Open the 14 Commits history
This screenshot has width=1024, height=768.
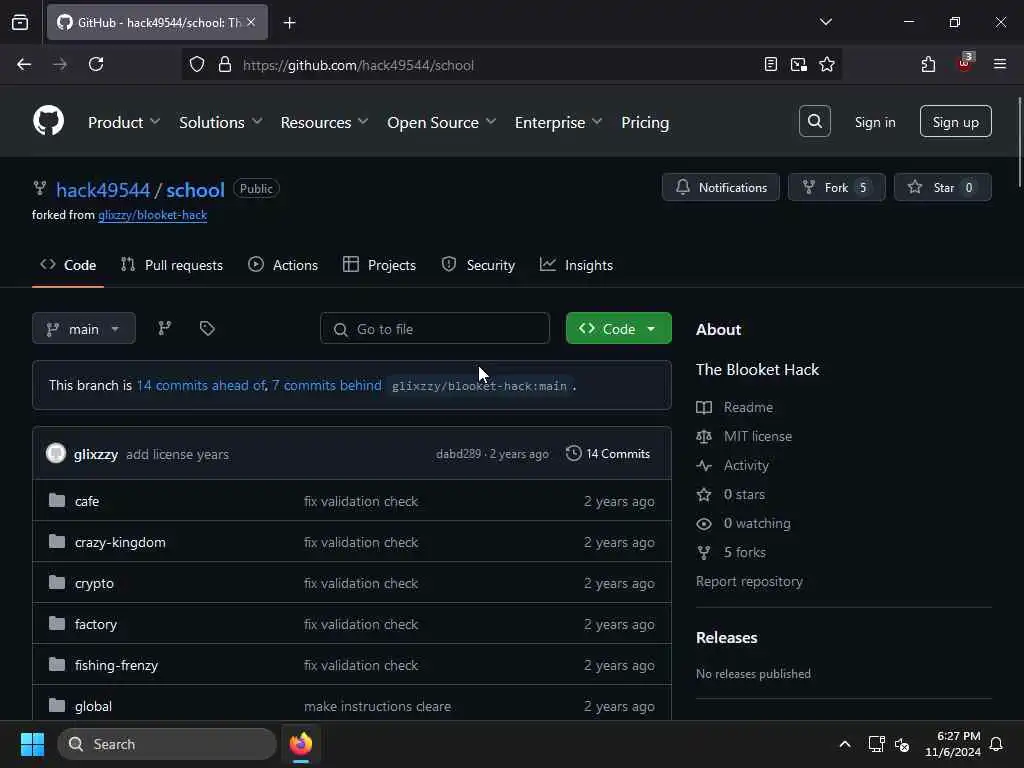pos(608,453)
